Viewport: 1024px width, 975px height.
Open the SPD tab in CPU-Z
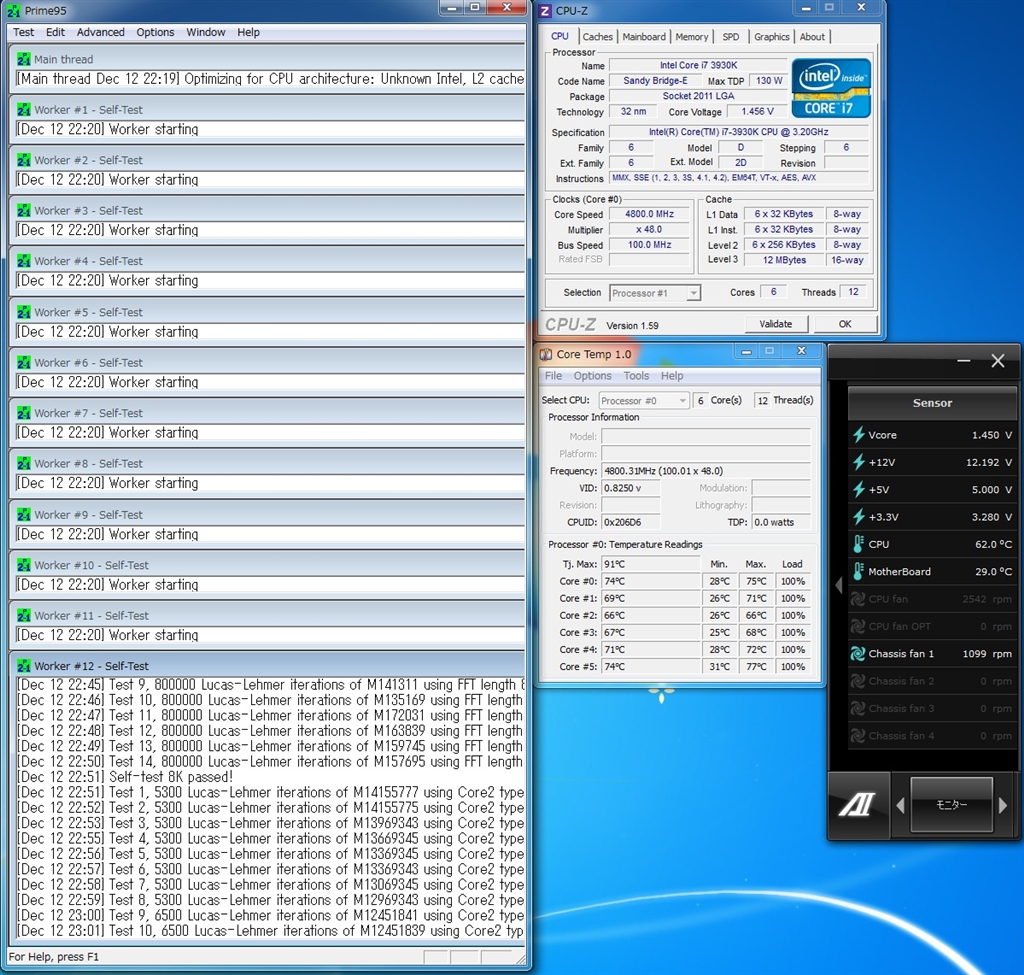pyautogui.click(x=731, y=37)
